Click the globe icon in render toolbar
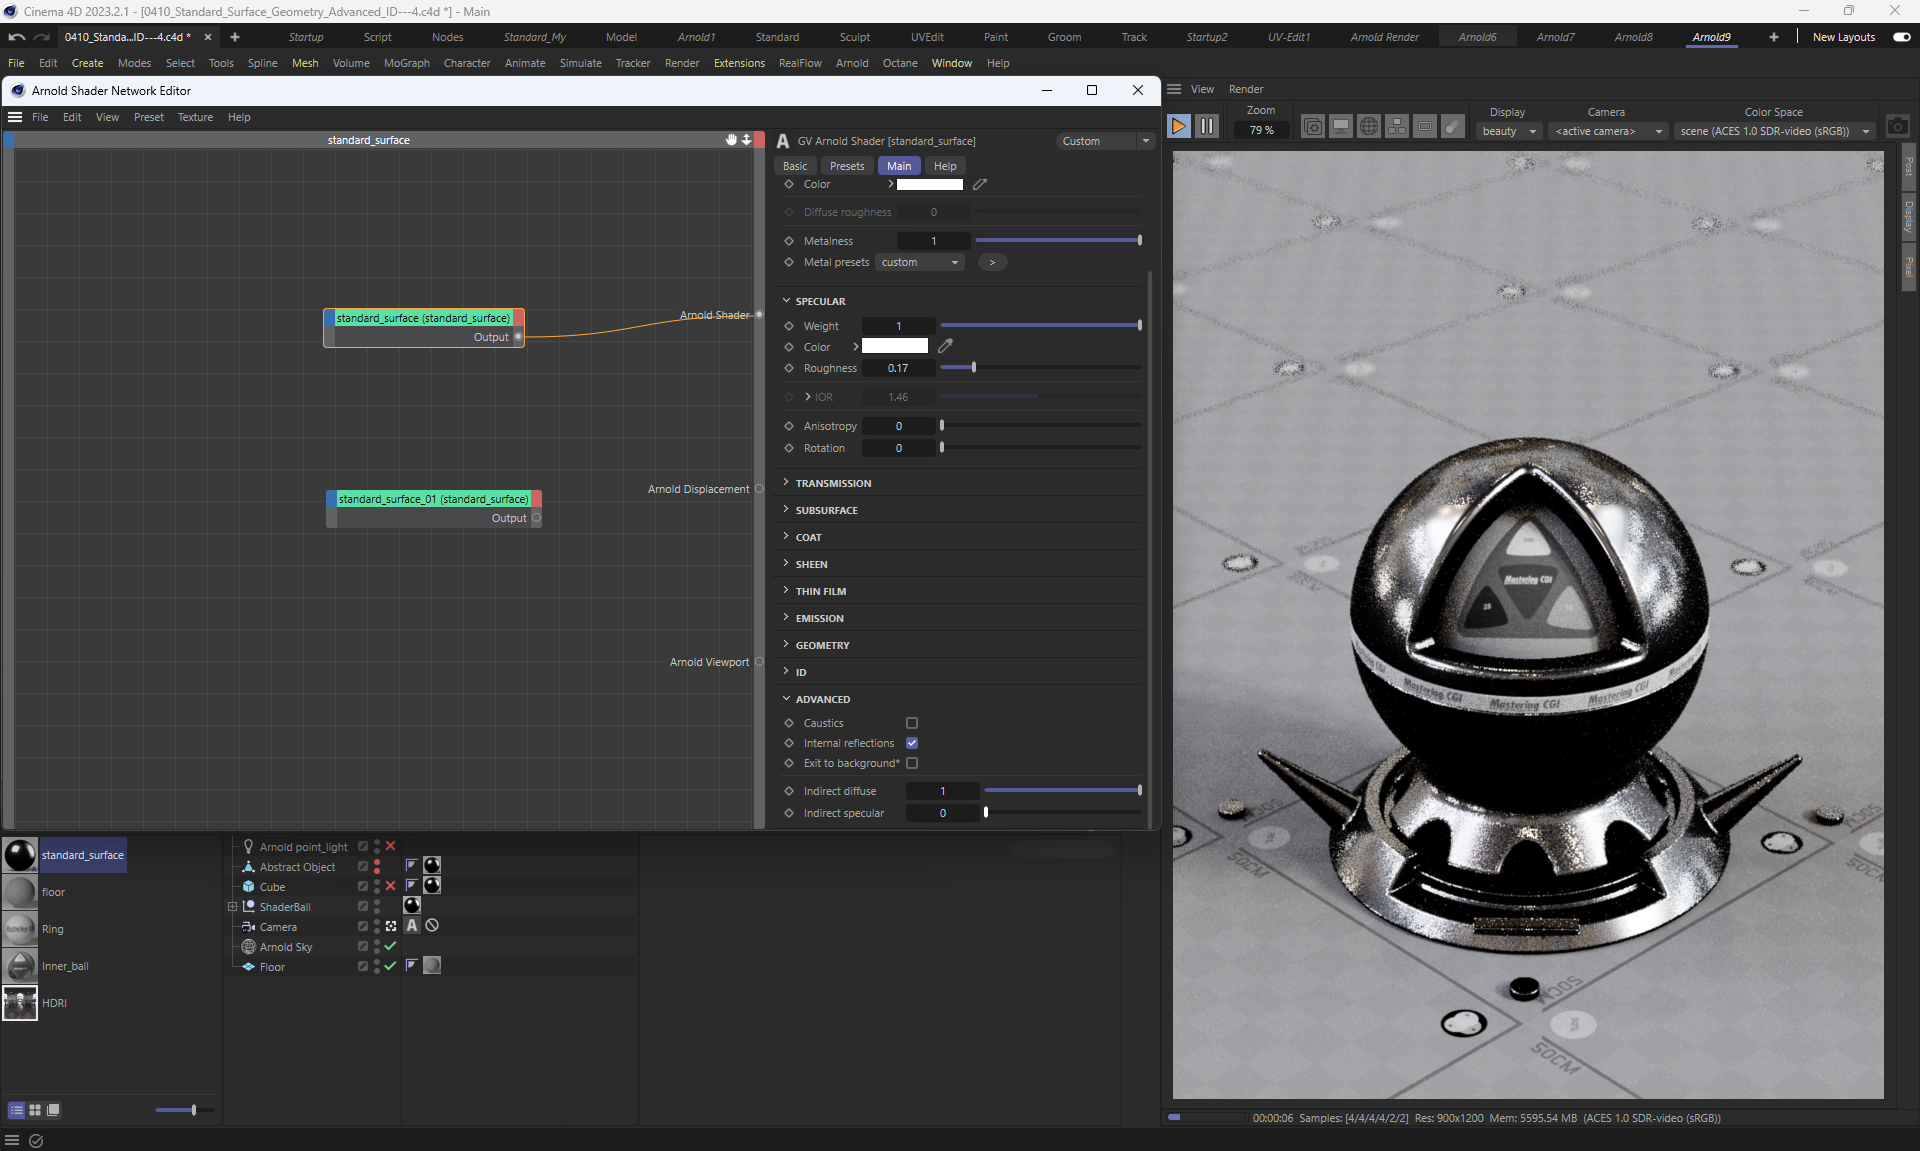 pos(1369,126)
